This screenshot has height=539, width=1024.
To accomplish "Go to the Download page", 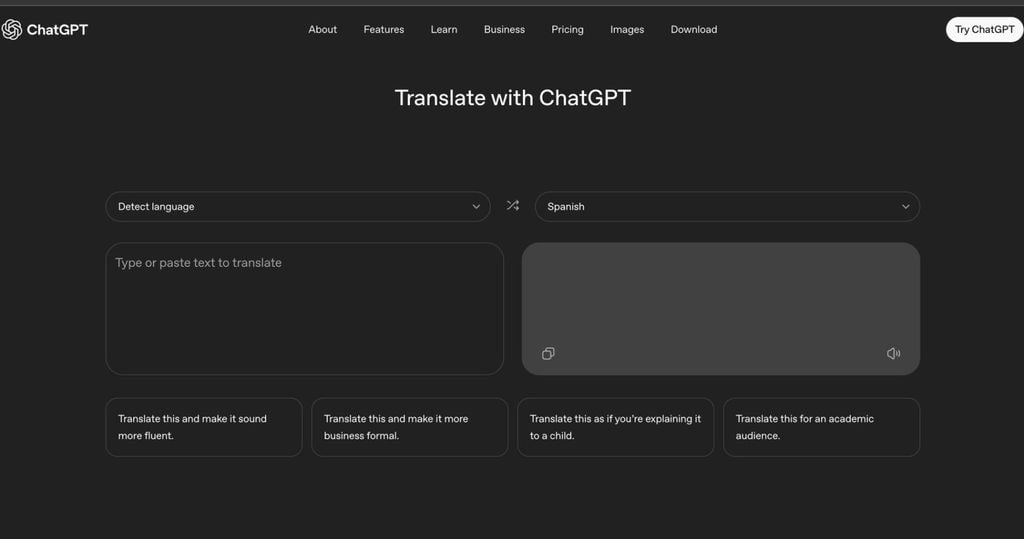I will click(694, 29).
